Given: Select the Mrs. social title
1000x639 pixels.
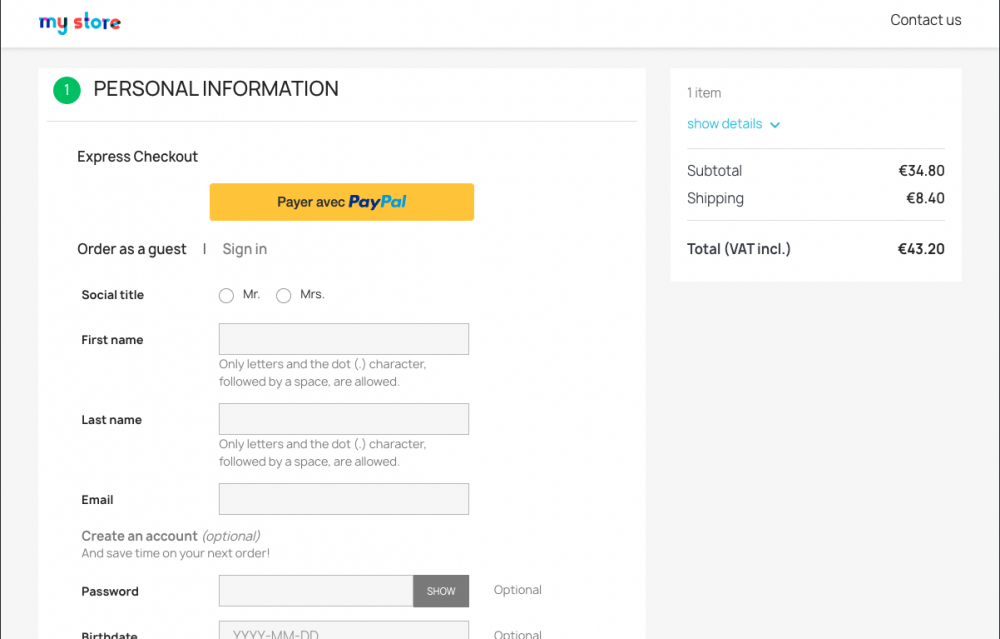Looking at the screenshot, I should (x=284, y=296).
